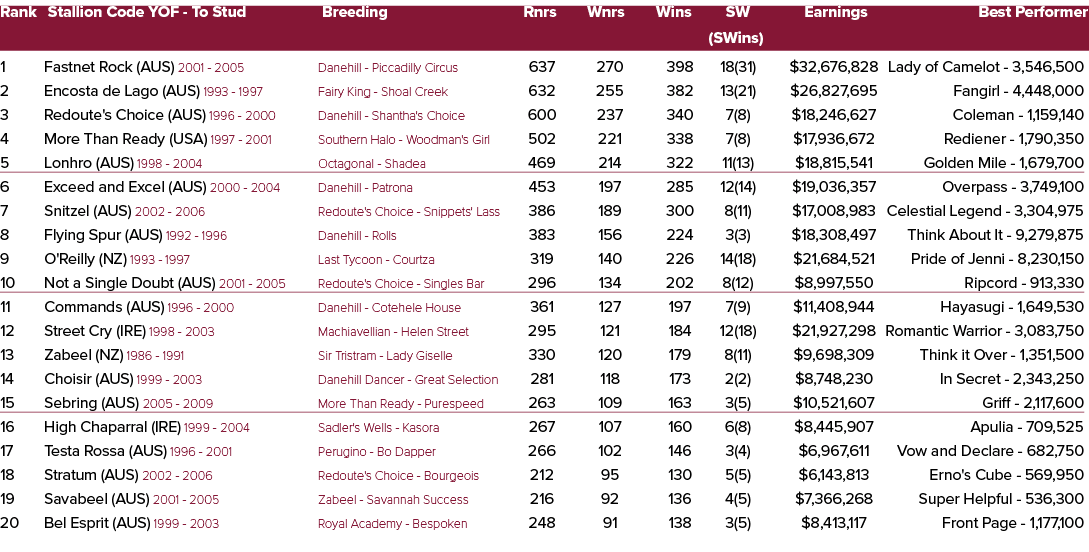
Task: Click earnings value $21,927,298
Action: [833, 331]
